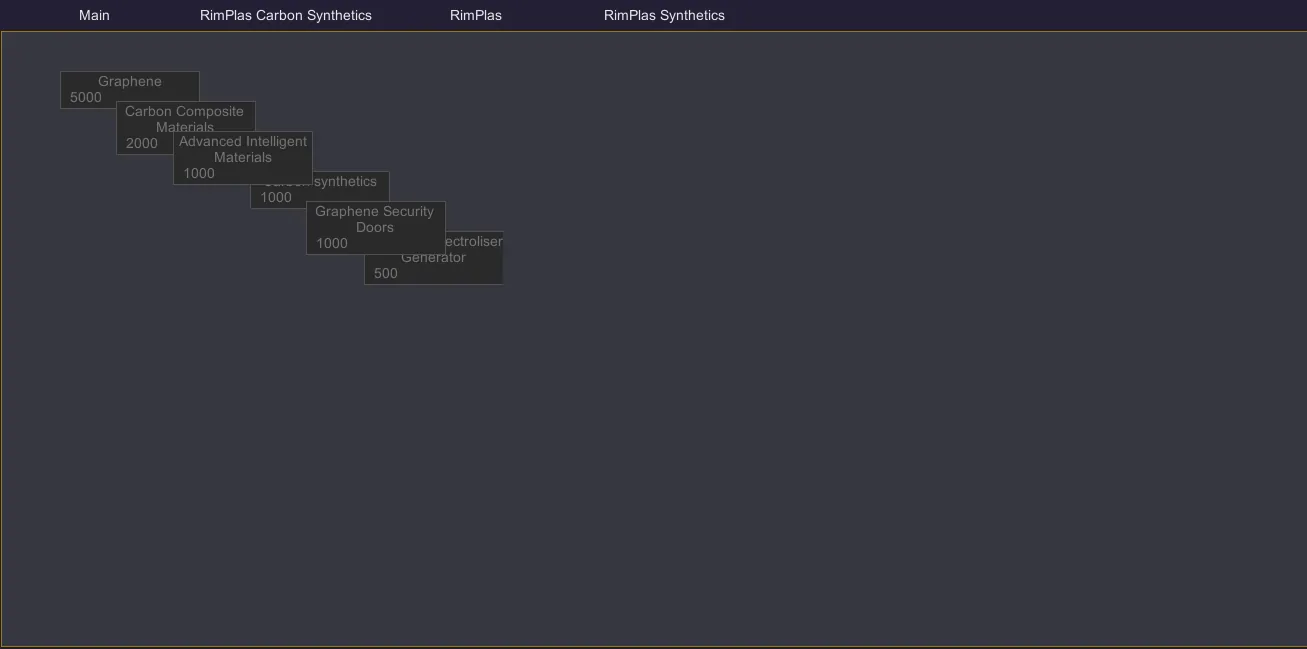Click blank tab bar space right of RimPlas Synthetics
Viewport: 1307px width, 649px height.
1000,15
